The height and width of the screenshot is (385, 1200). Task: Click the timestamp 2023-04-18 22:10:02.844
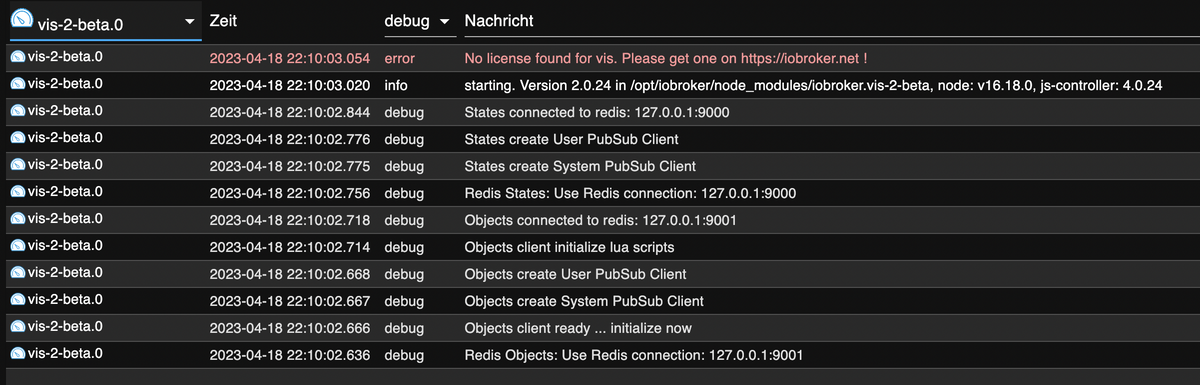[290, 112]
